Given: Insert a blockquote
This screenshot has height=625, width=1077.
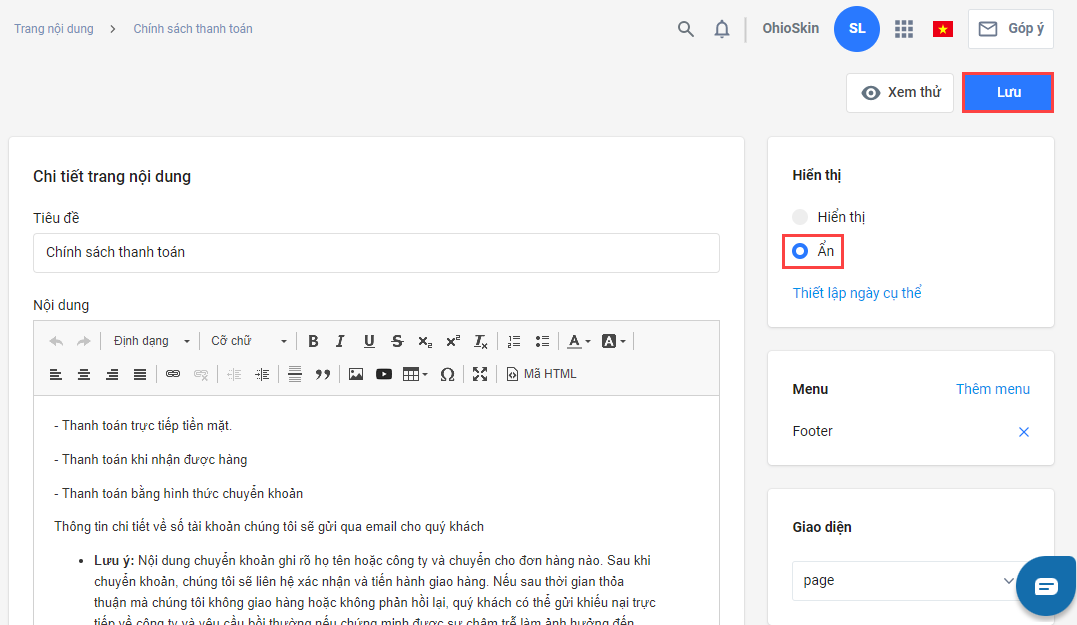Looking at the screenshot, I should (323, 374).
